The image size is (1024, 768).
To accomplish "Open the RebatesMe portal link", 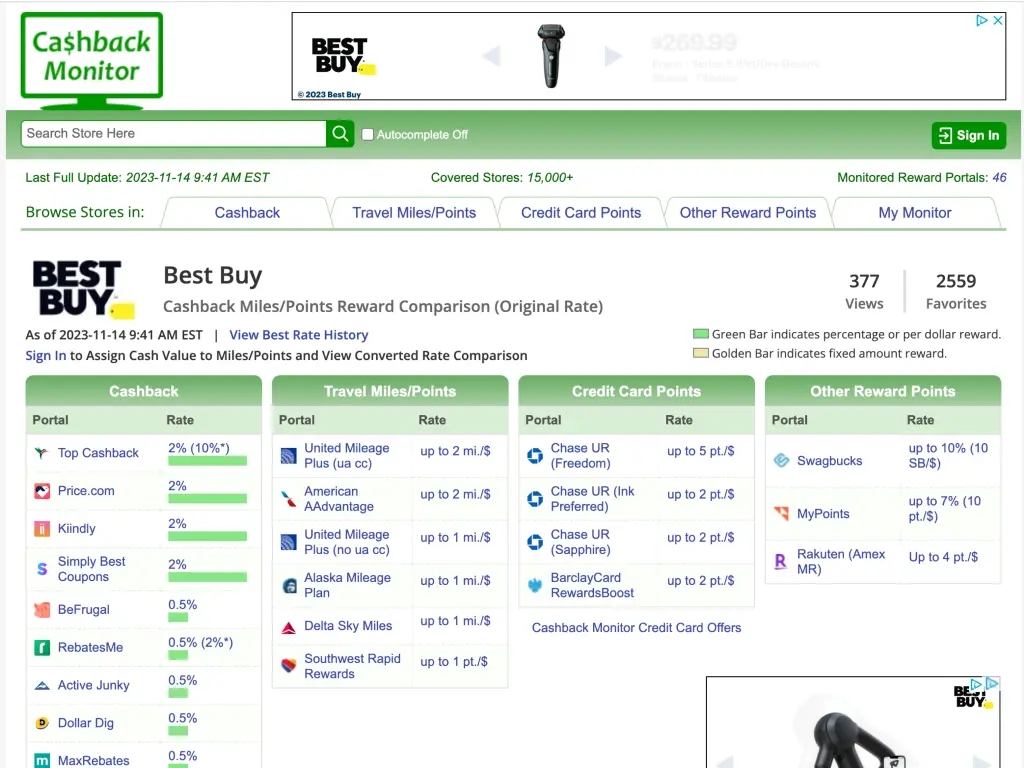I will click(90, 647).
